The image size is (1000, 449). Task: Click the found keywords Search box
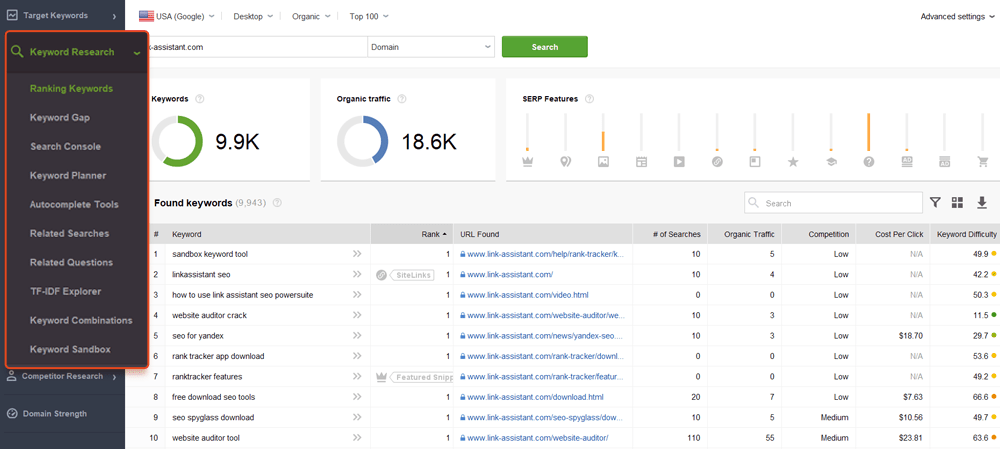pos(833,203)
